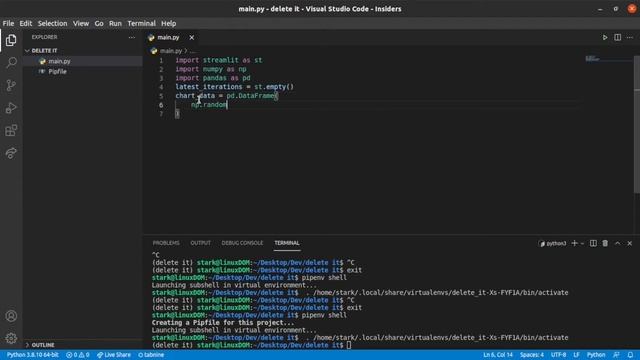Select the python3 terminal entry
The width and height of the screenshot is (640, 360).
[553, 244]
